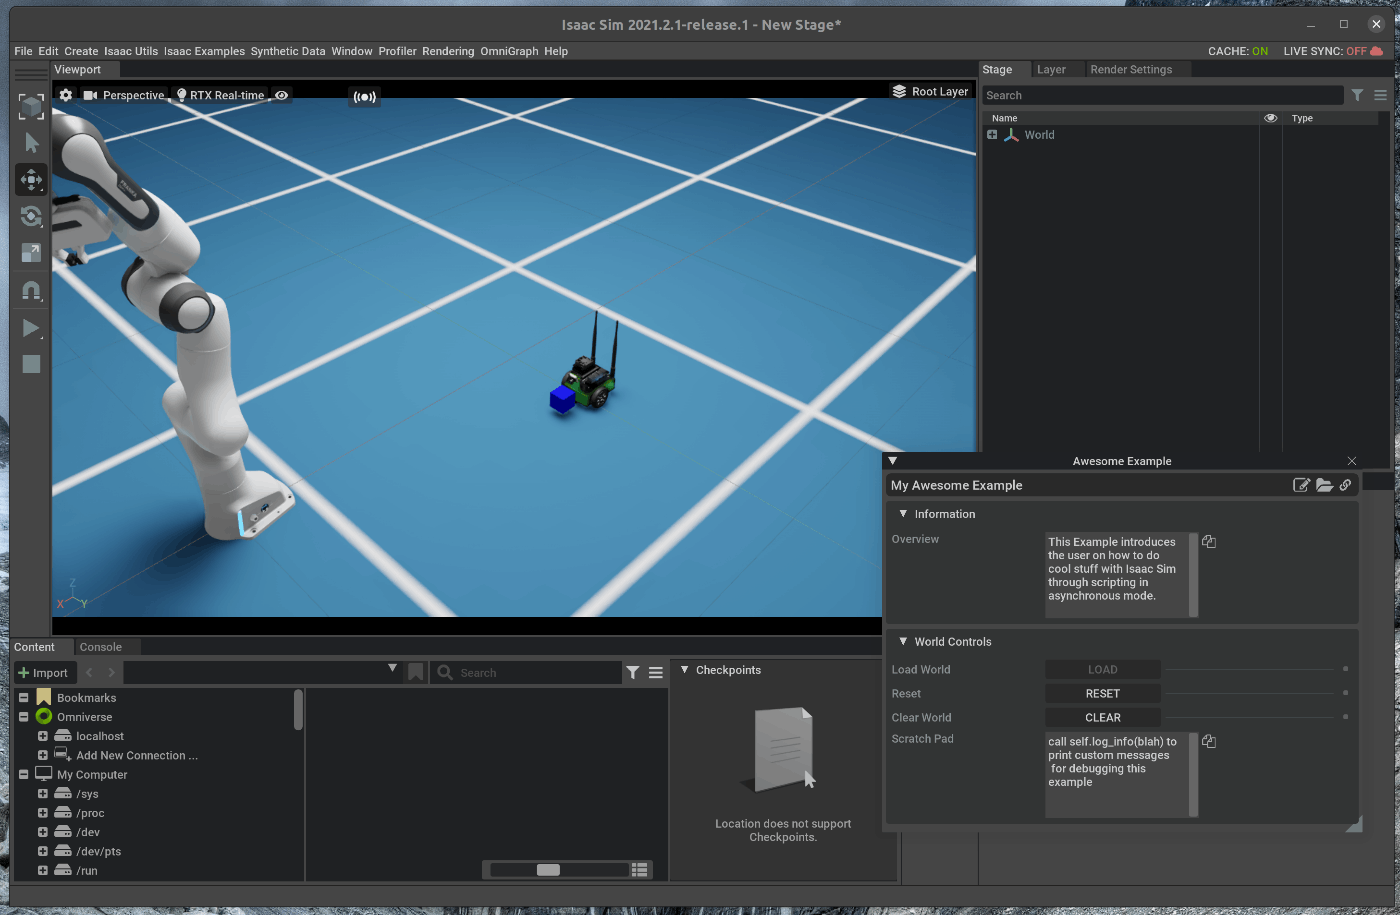Start simulation with Play button

click(31, 328)
